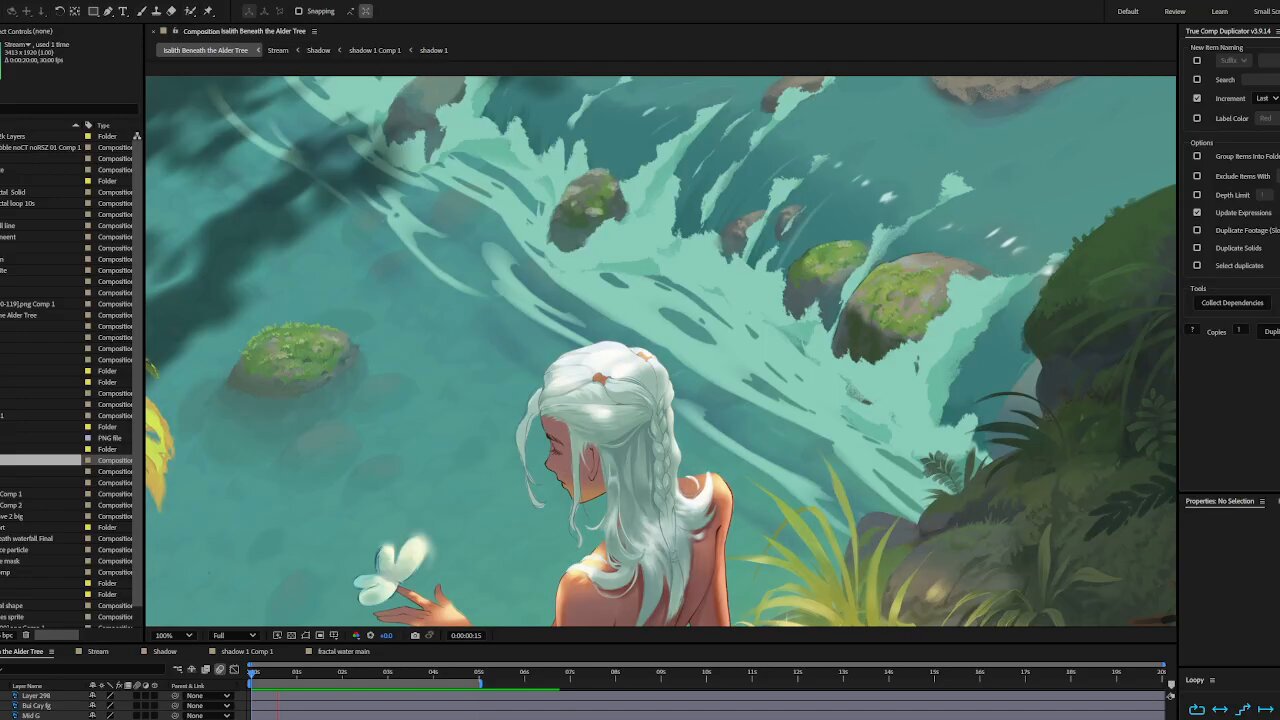Uncheck Update Expressions checkbox
Image resolution: width=1280 pixels, height=720 pixels.
1197,213
